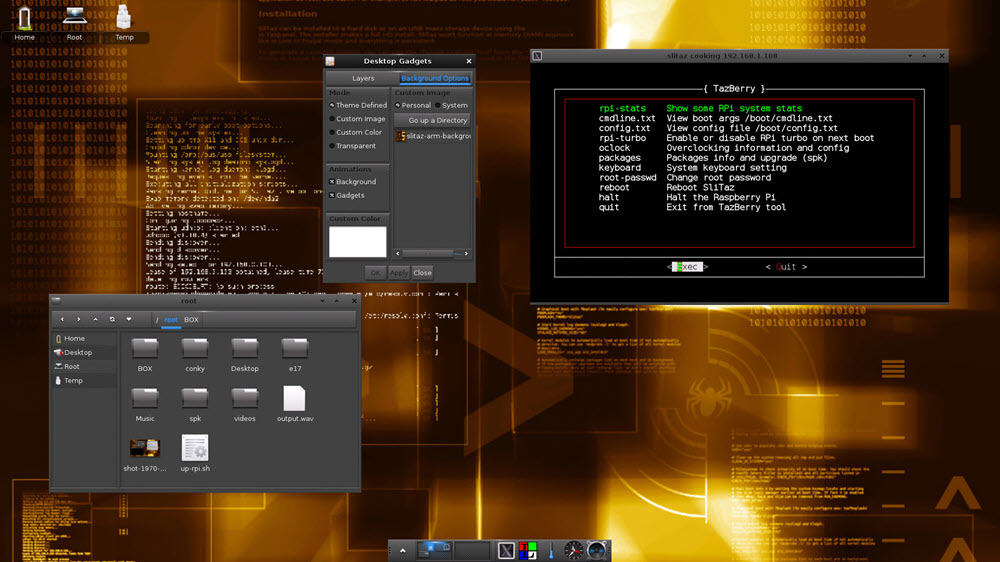Image resolution: width=1000 pixels, height=562 pixels.
Task: Select the Transparent mode option
Action: tap(333, 146)
